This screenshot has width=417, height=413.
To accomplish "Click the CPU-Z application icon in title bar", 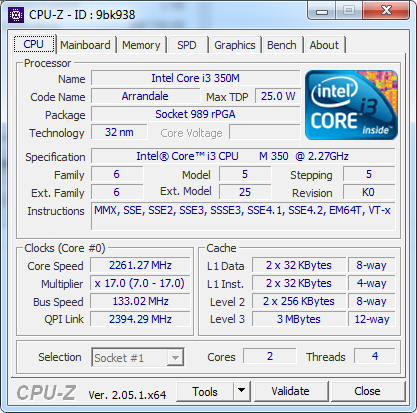I will [x=16, y=15].
